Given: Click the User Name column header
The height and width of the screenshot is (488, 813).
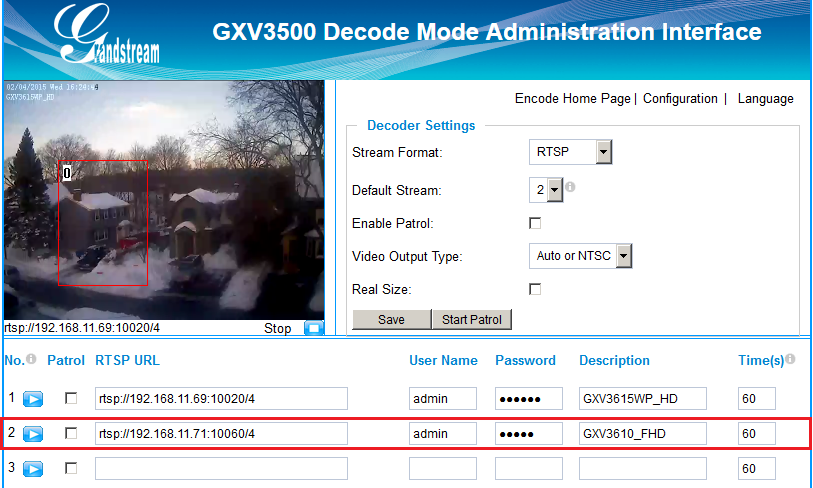Looking at the screenshot, I should coord(443,360).
